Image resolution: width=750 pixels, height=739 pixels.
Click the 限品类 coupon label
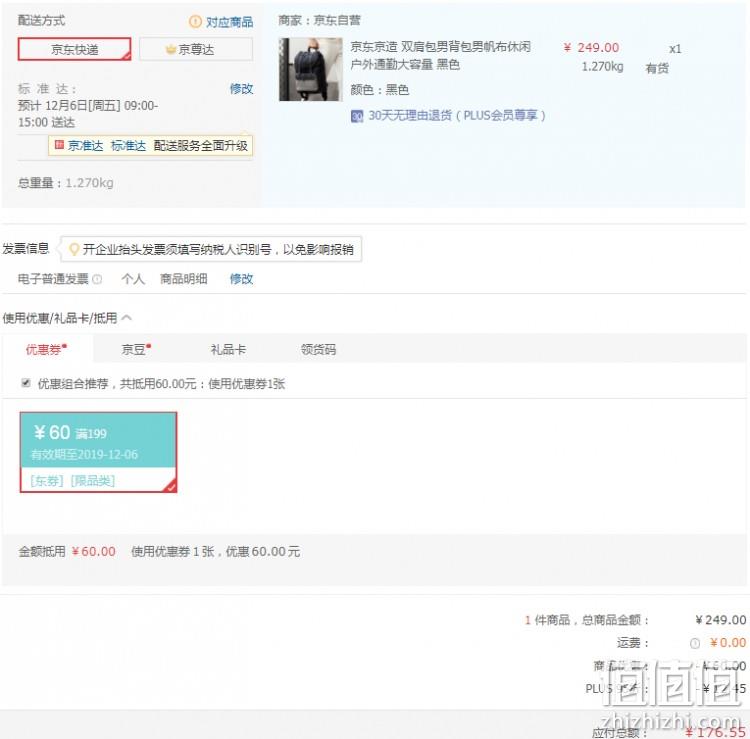tap(93, 481)
